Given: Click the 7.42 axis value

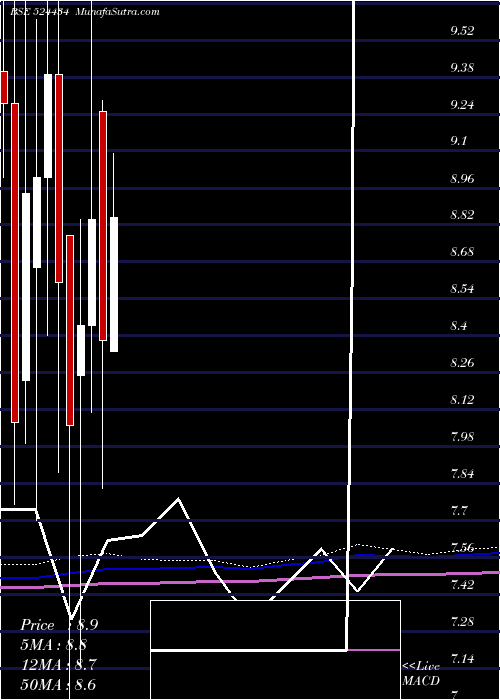Looking at the screenshot, I should [x=462, y=584].
